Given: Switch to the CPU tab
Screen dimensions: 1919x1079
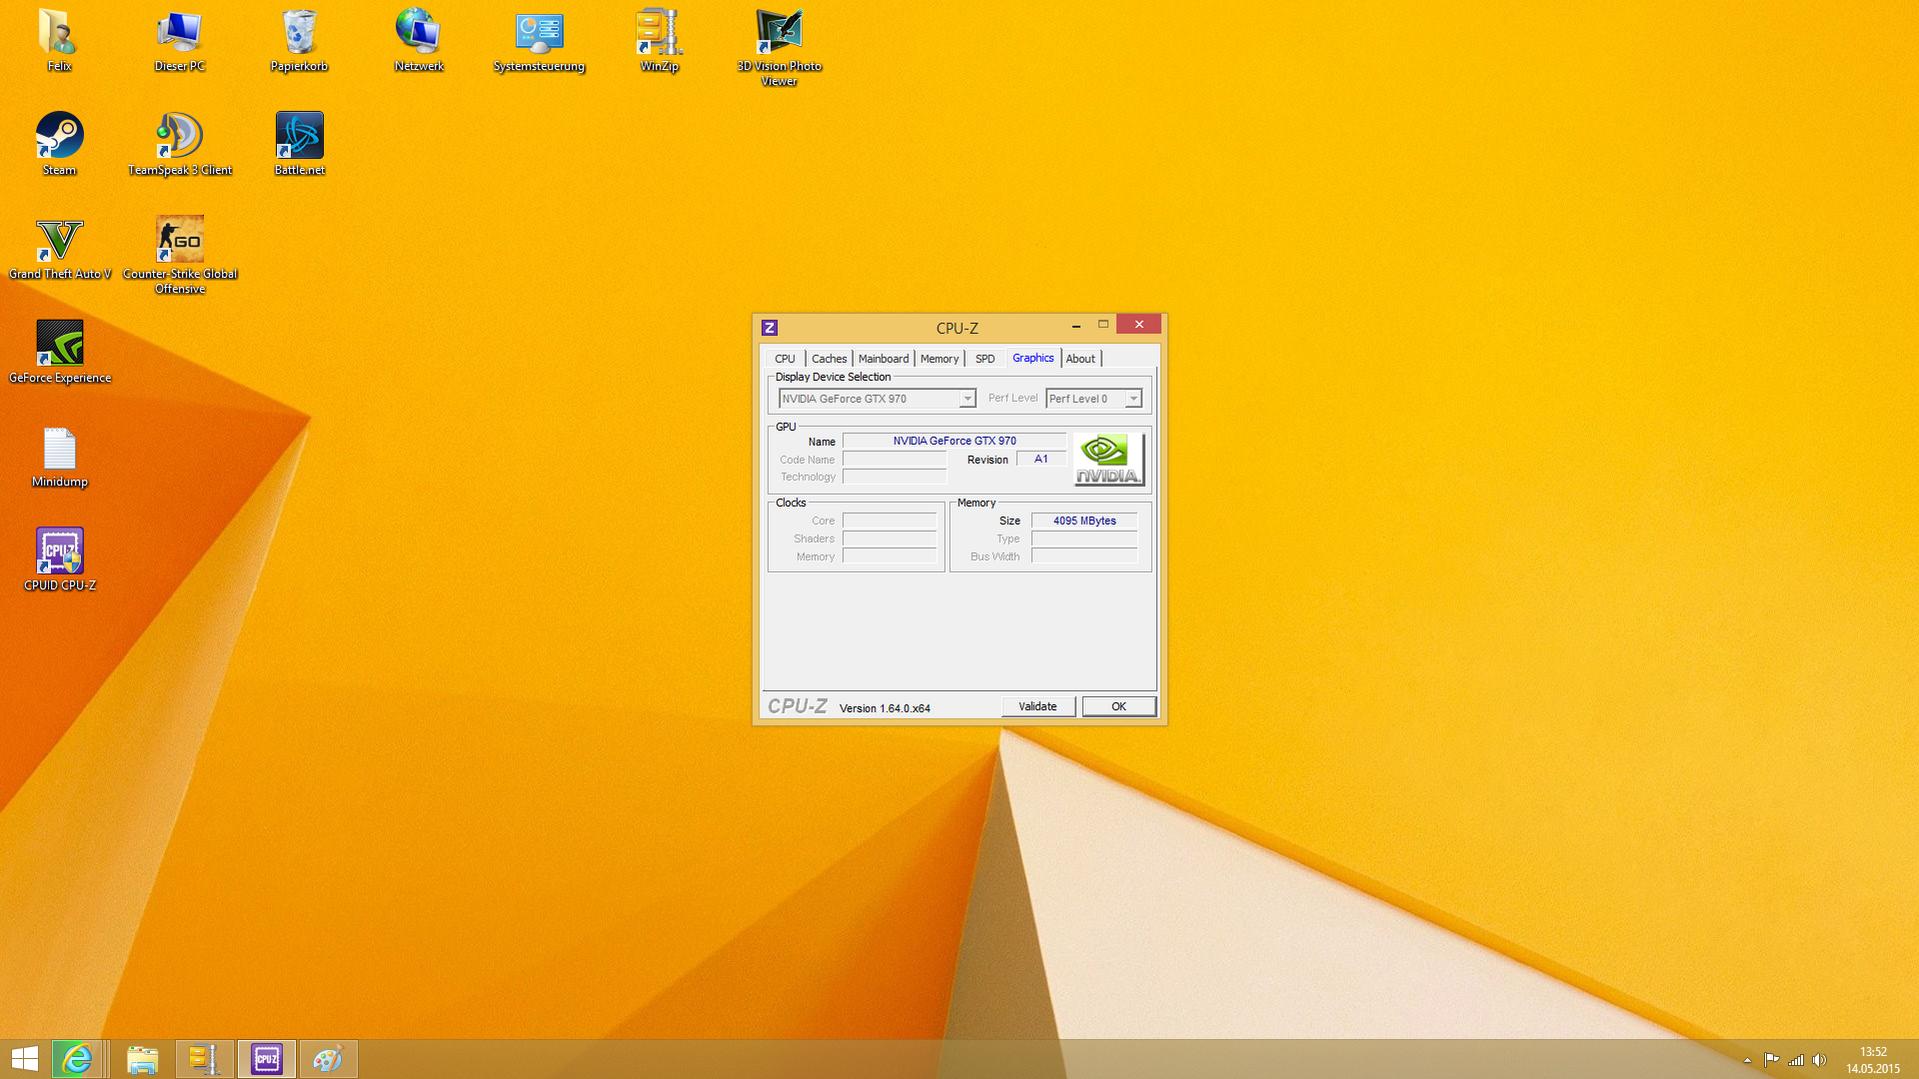Looking at the screenshot, I should (785, 359).
